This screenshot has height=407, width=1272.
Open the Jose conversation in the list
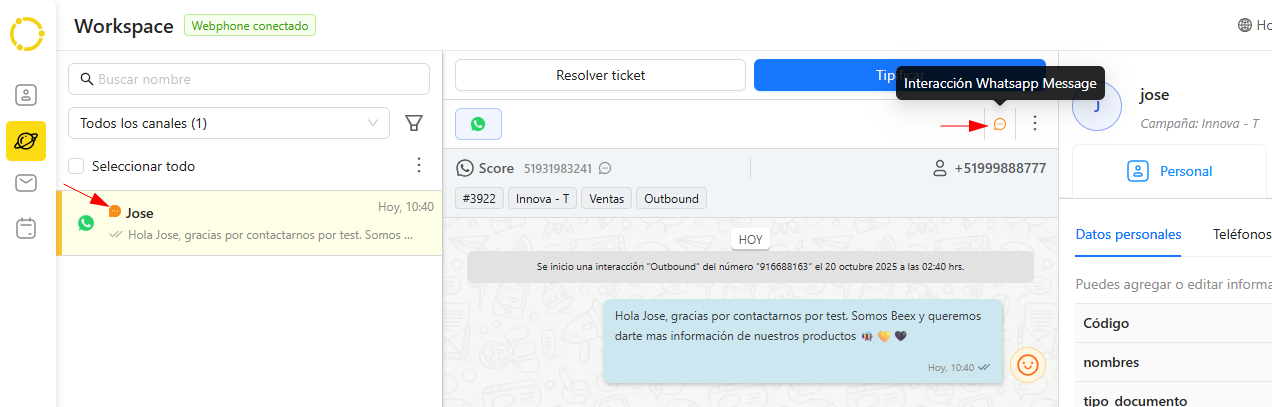250,223
